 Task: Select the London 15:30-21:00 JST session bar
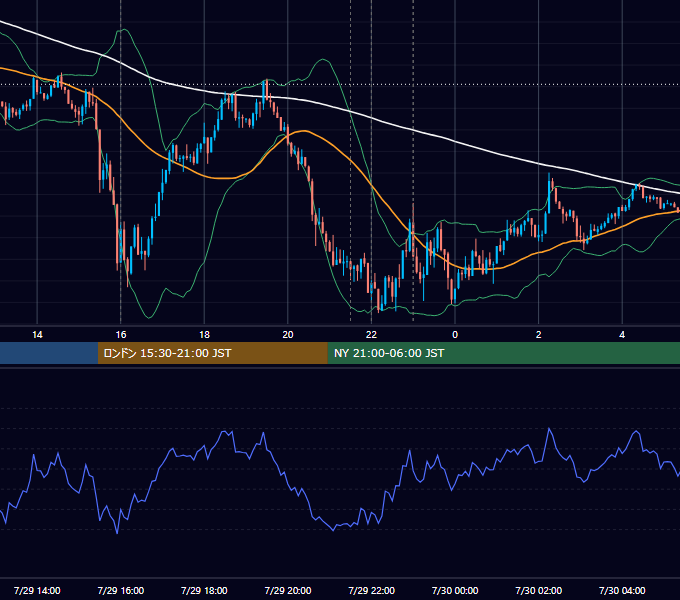(212, 353)
